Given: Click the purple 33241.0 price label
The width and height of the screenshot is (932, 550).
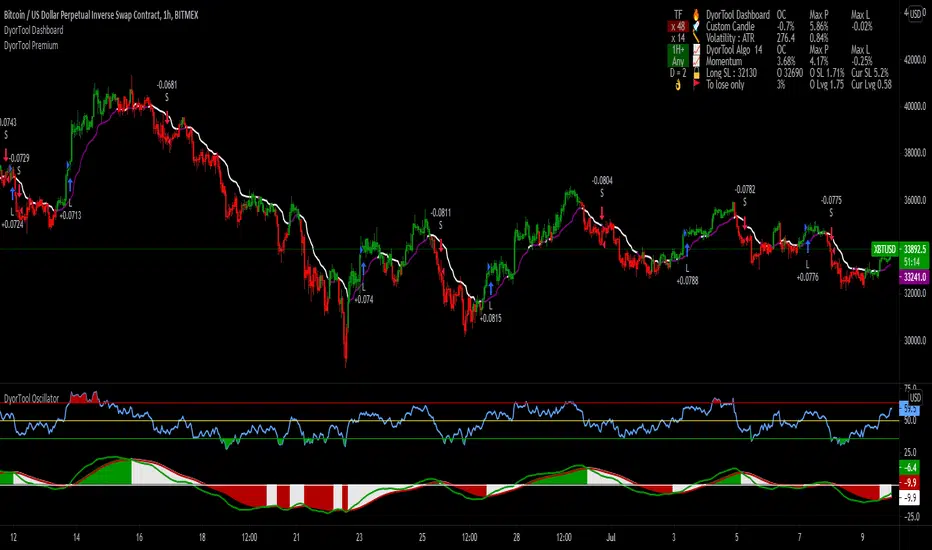Looking at the screenshot, I should tap(914, 277).
